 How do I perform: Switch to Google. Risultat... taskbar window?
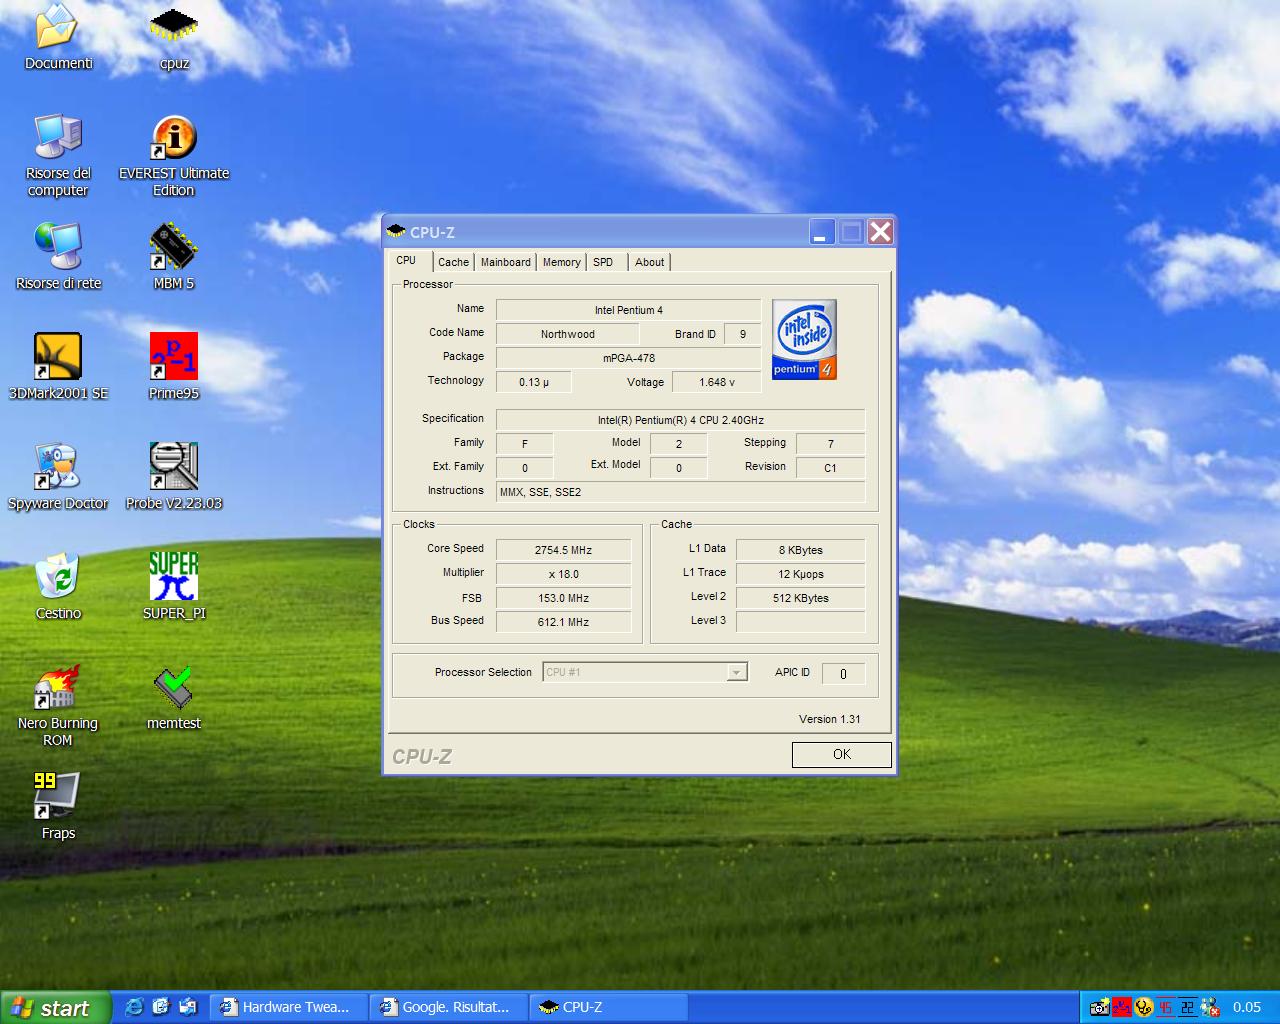pyautogui.click(x=449, y=1007)
